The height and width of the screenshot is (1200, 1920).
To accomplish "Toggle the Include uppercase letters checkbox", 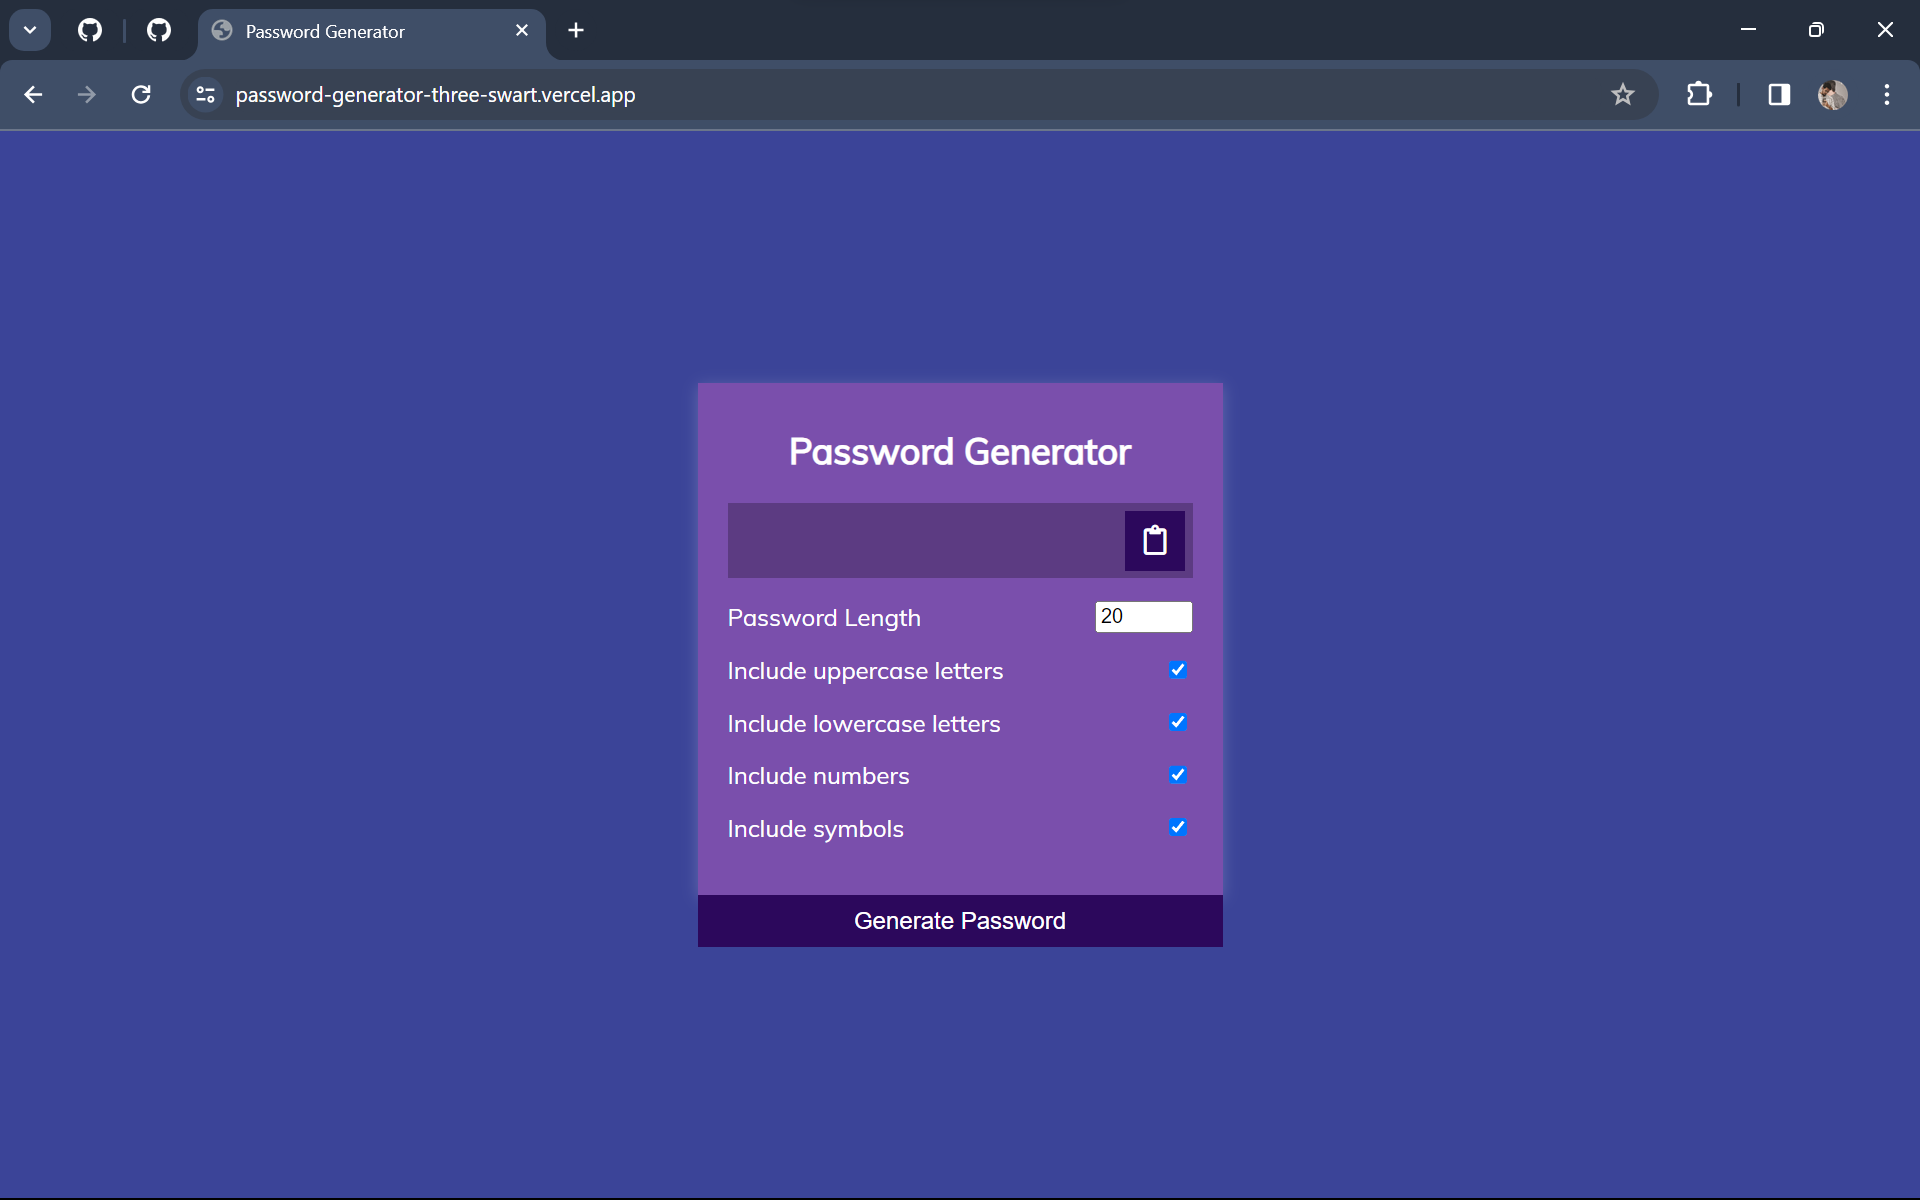I will (x=1178, y=669).
